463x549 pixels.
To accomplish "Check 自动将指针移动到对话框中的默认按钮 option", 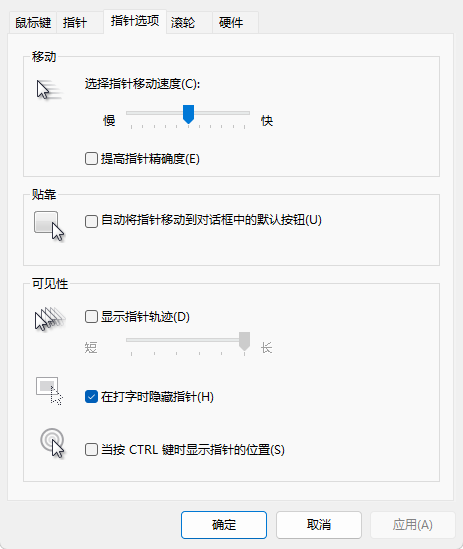I will [91, 221].
